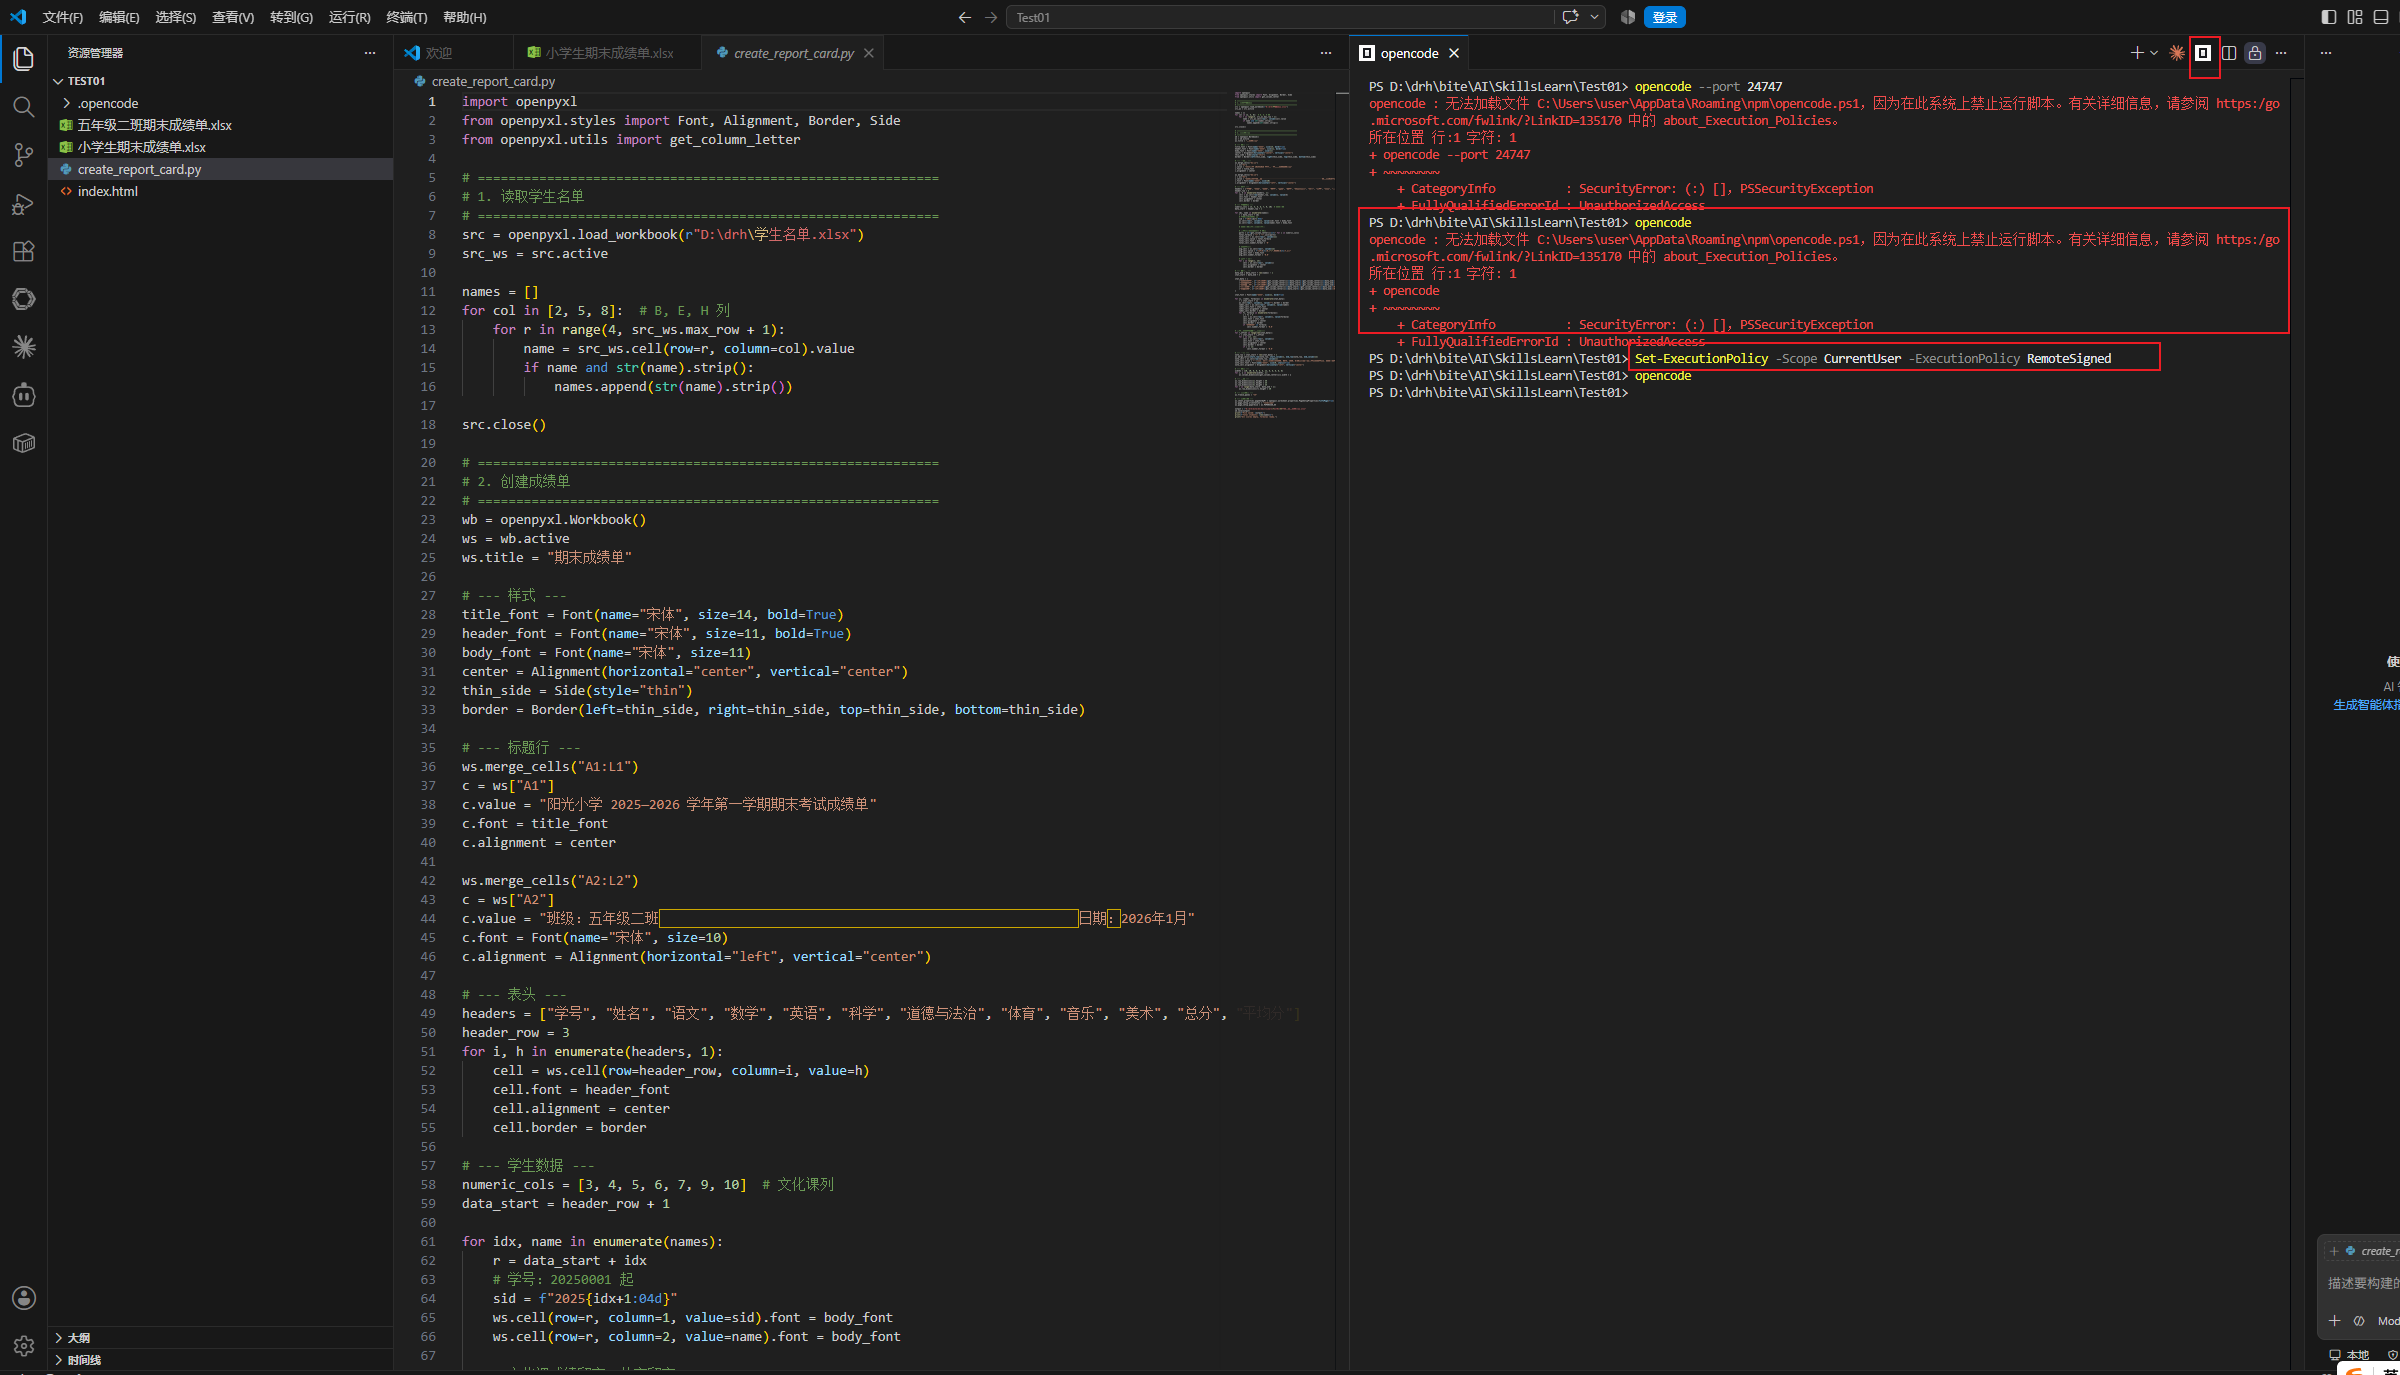Viewport: 2400px width, 1375px height.
Task: Open the Accounts icon at sidebar bottom
Action: [x=24, y=1298]
